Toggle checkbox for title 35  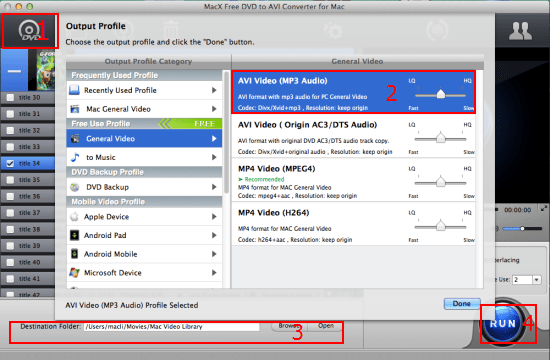[10, 180]
